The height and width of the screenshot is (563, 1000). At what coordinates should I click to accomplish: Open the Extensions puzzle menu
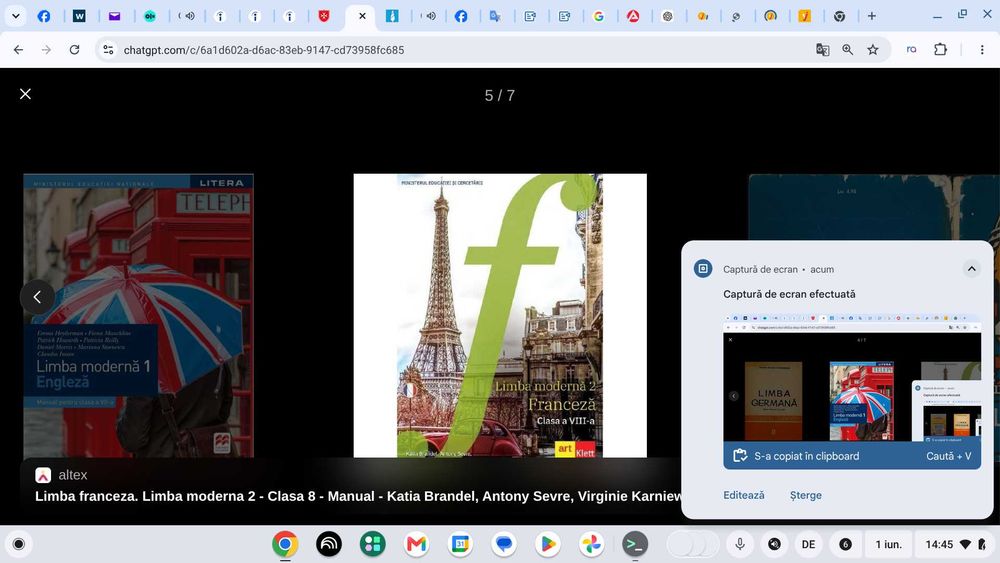(940, 50)
